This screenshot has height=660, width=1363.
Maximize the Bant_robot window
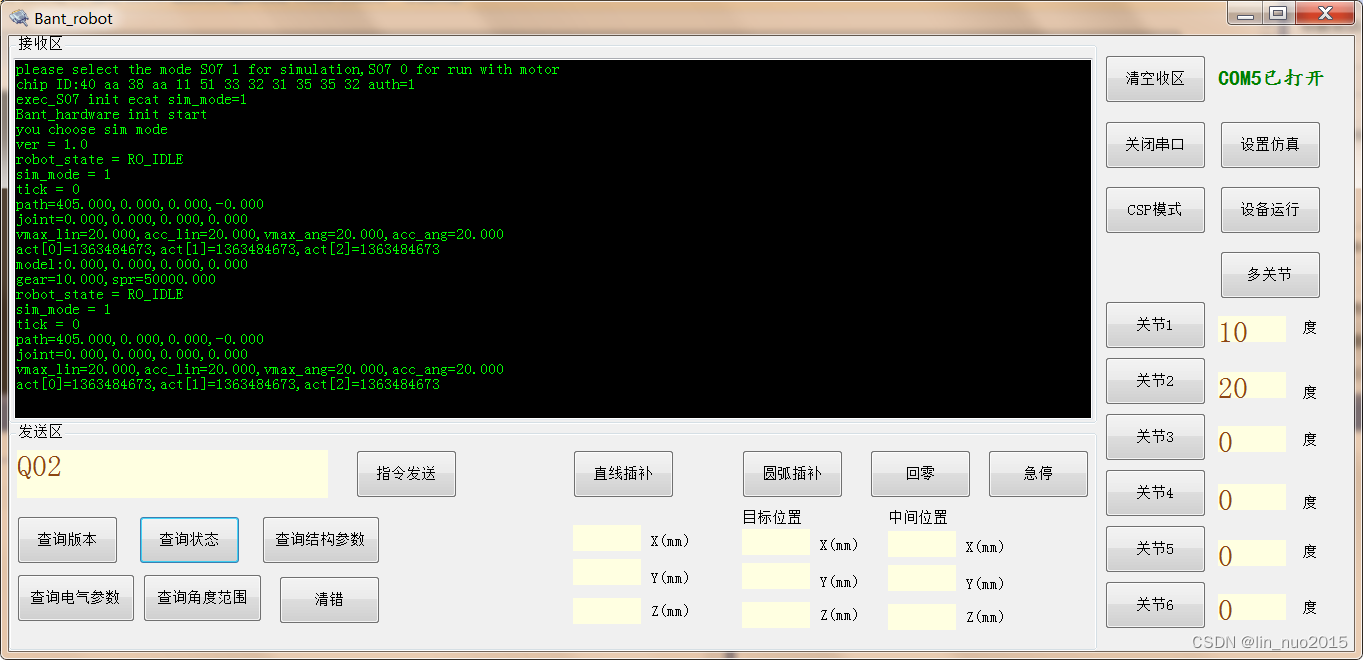click(x=1278, y=14)
